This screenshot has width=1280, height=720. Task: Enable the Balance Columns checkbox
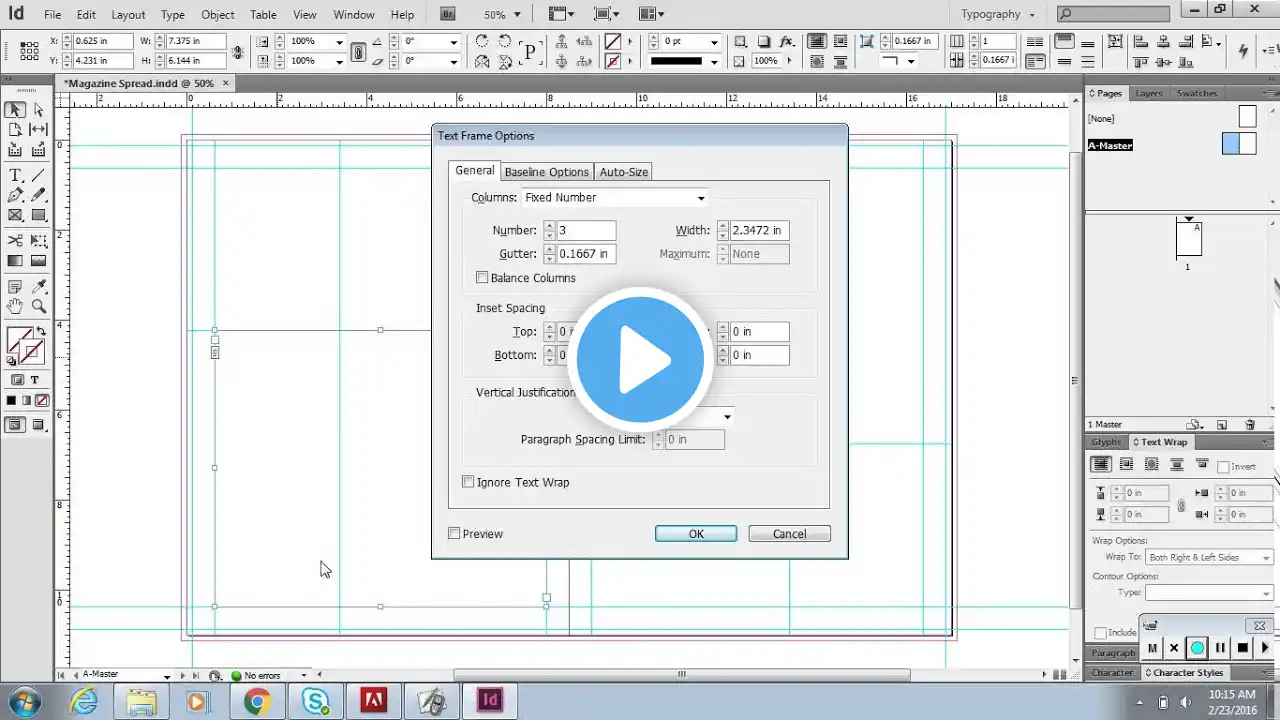pos(482,278)
